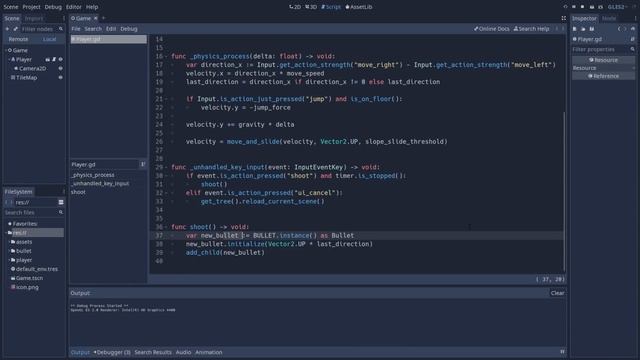Click Filter properties search icon
The height and width of the screenshot is (360, 640).
[x=633, y=49]
